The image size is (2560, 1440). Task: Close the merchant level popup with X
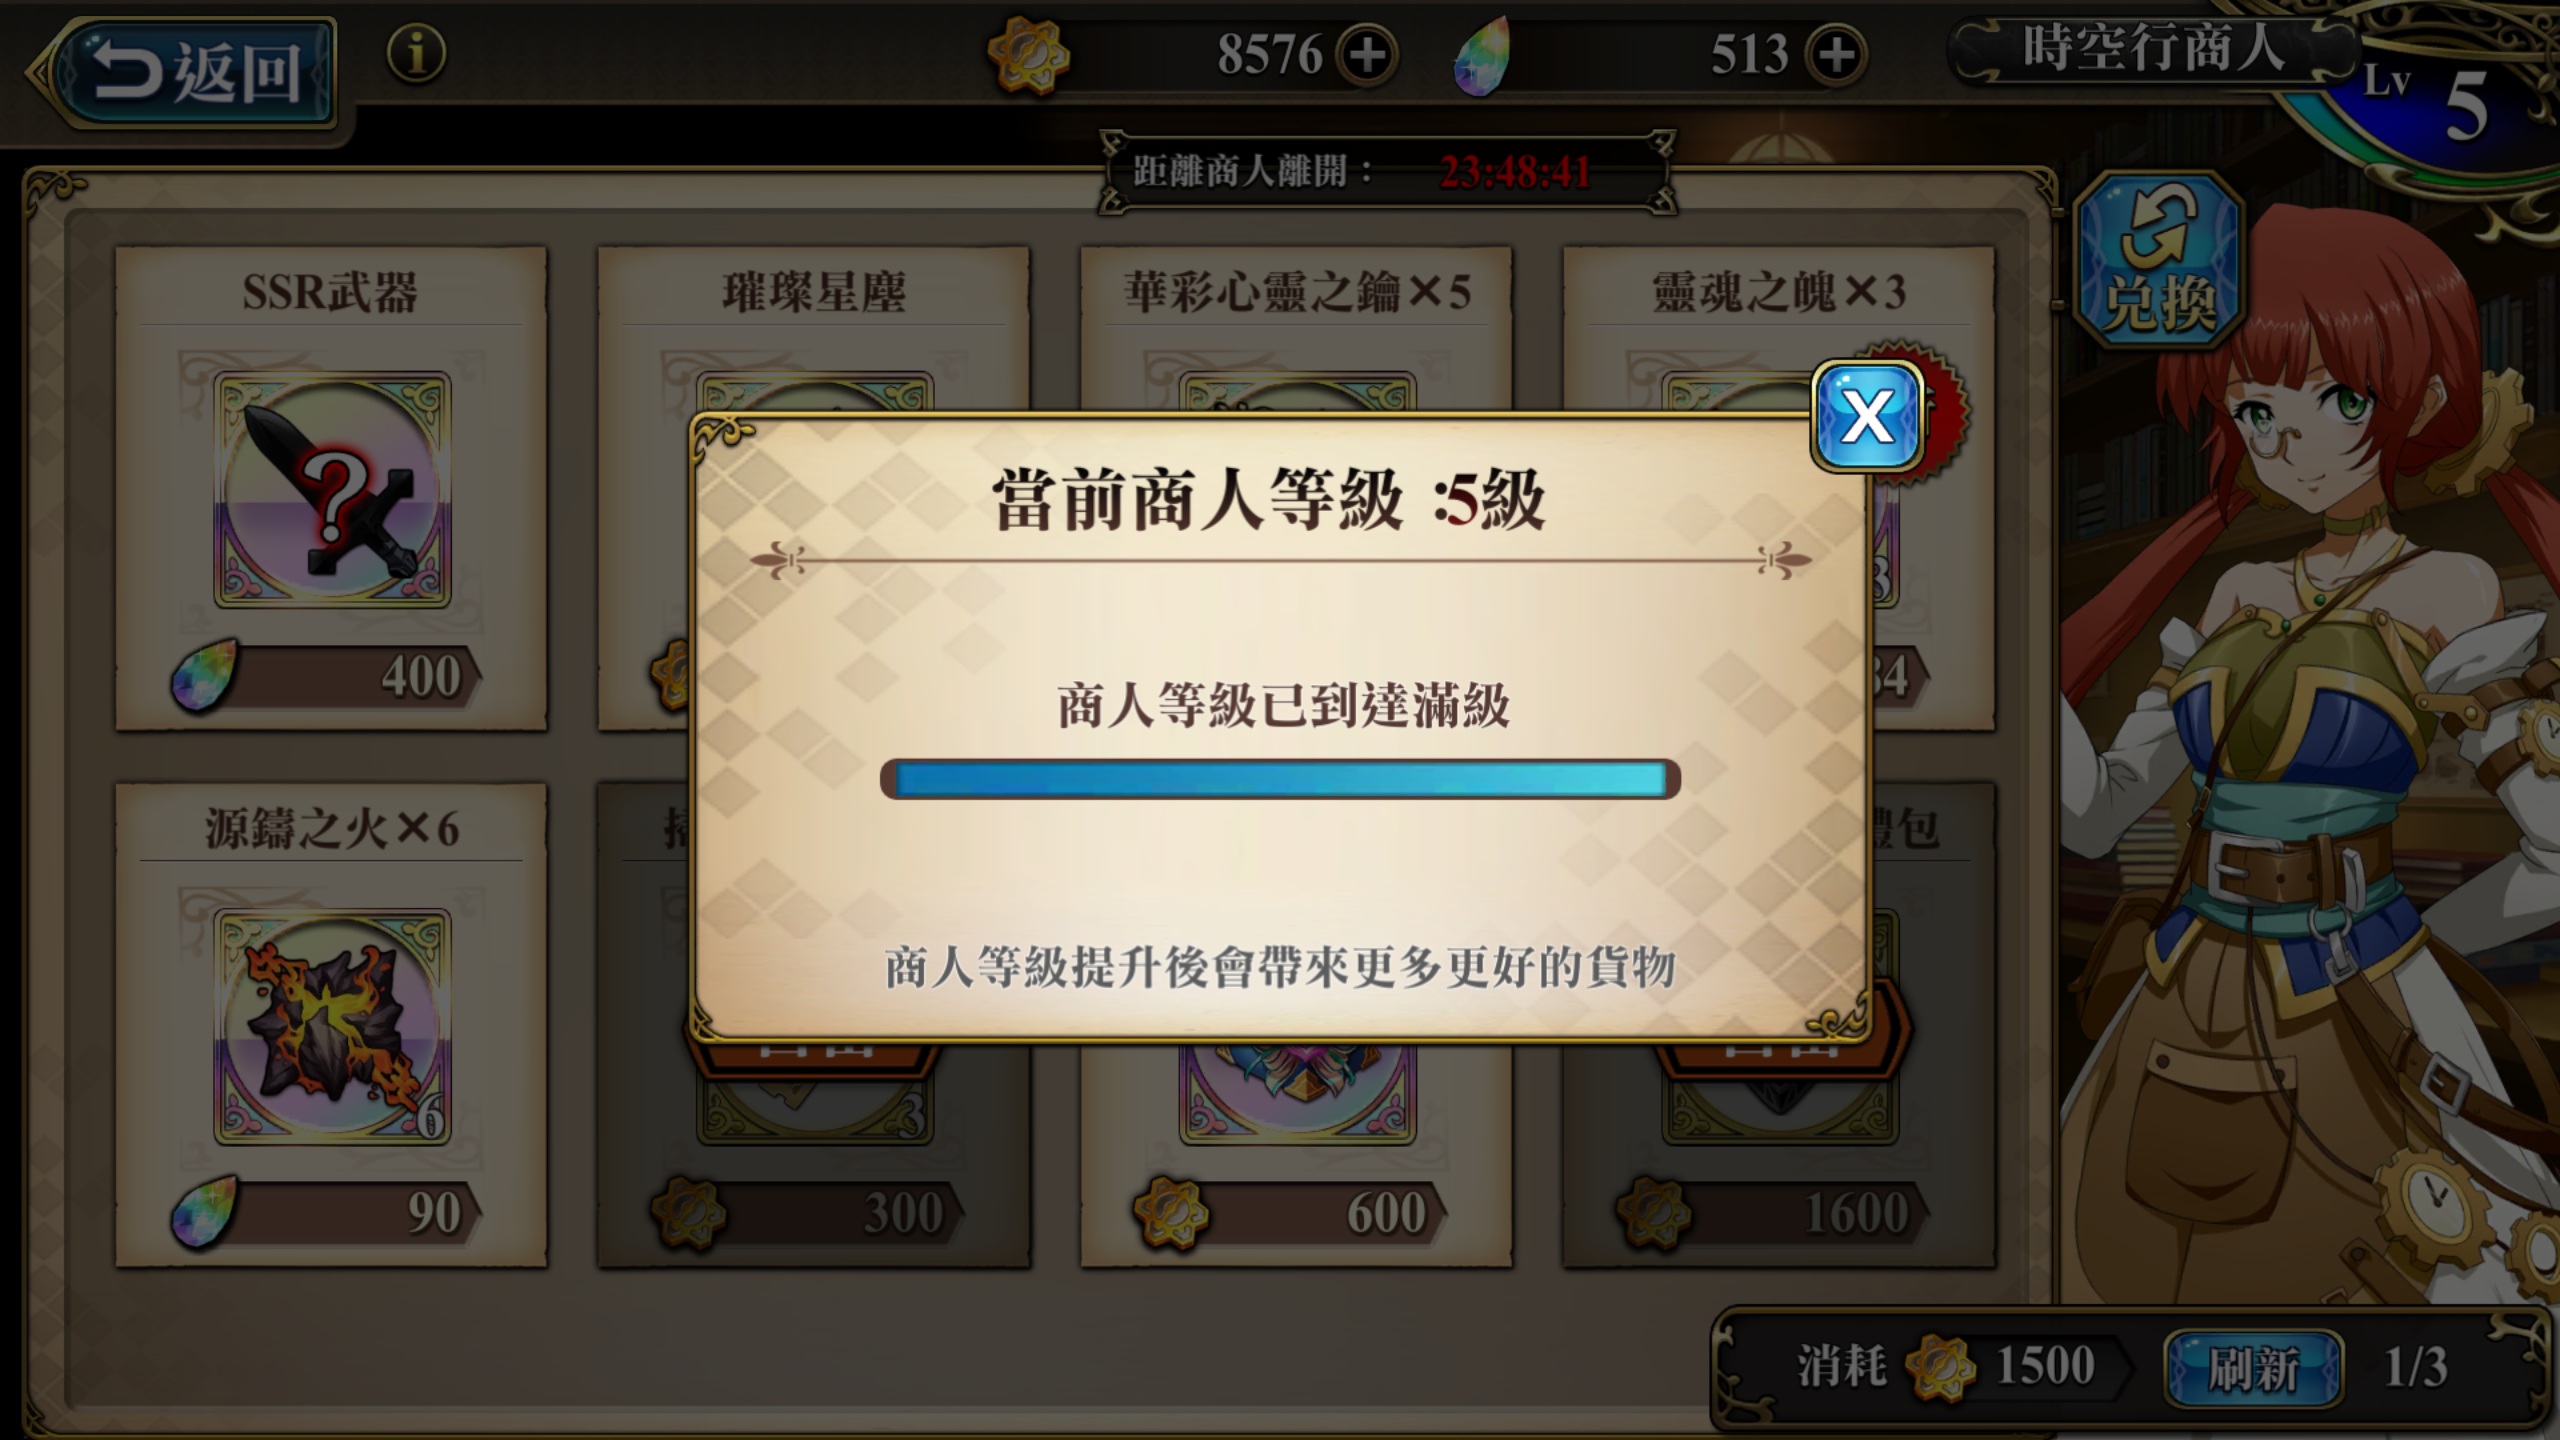[x=1867, y=414]
